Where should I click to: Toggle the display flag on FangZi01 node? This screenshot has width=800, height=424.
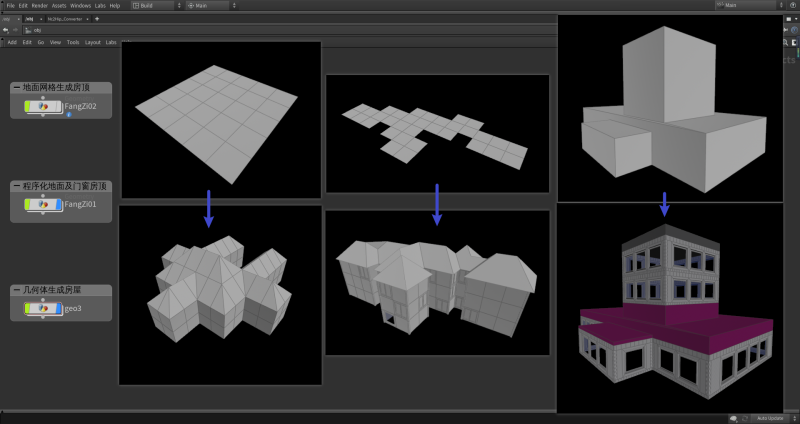[59, 204]
